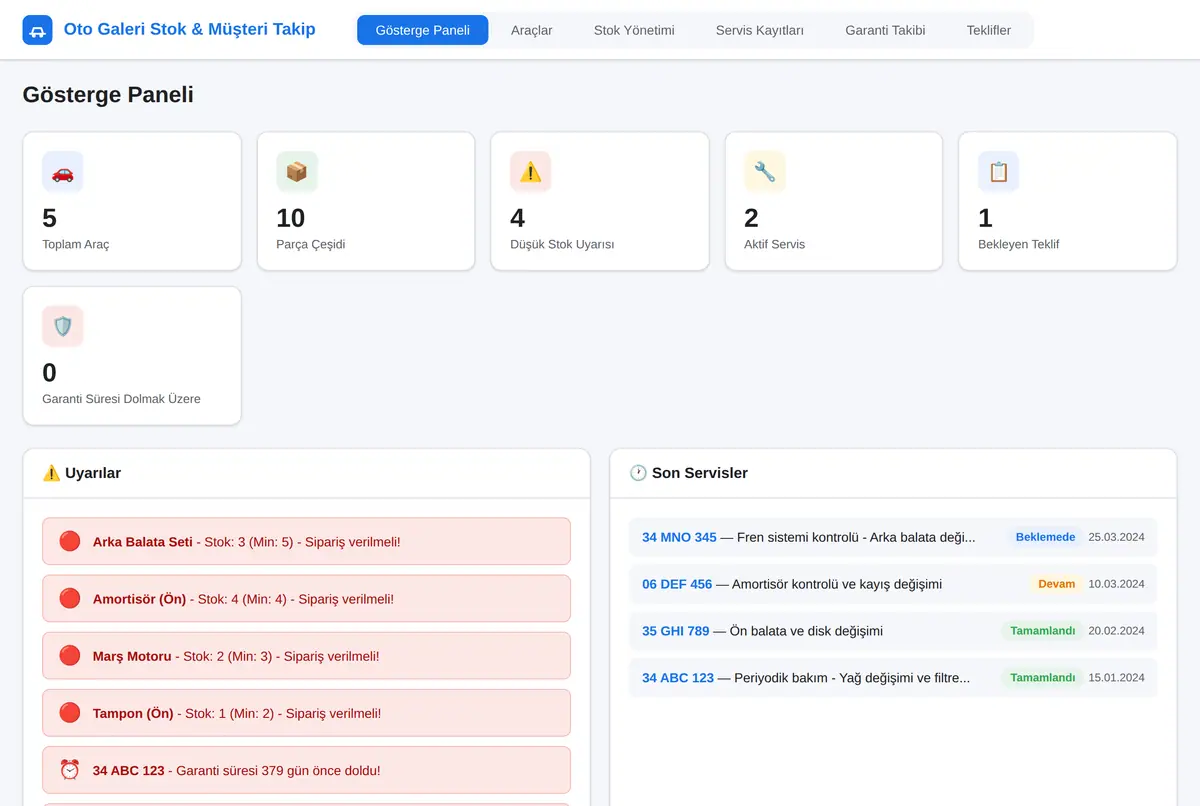Open the Gösterge Paneli tab

tap(423, 30)
